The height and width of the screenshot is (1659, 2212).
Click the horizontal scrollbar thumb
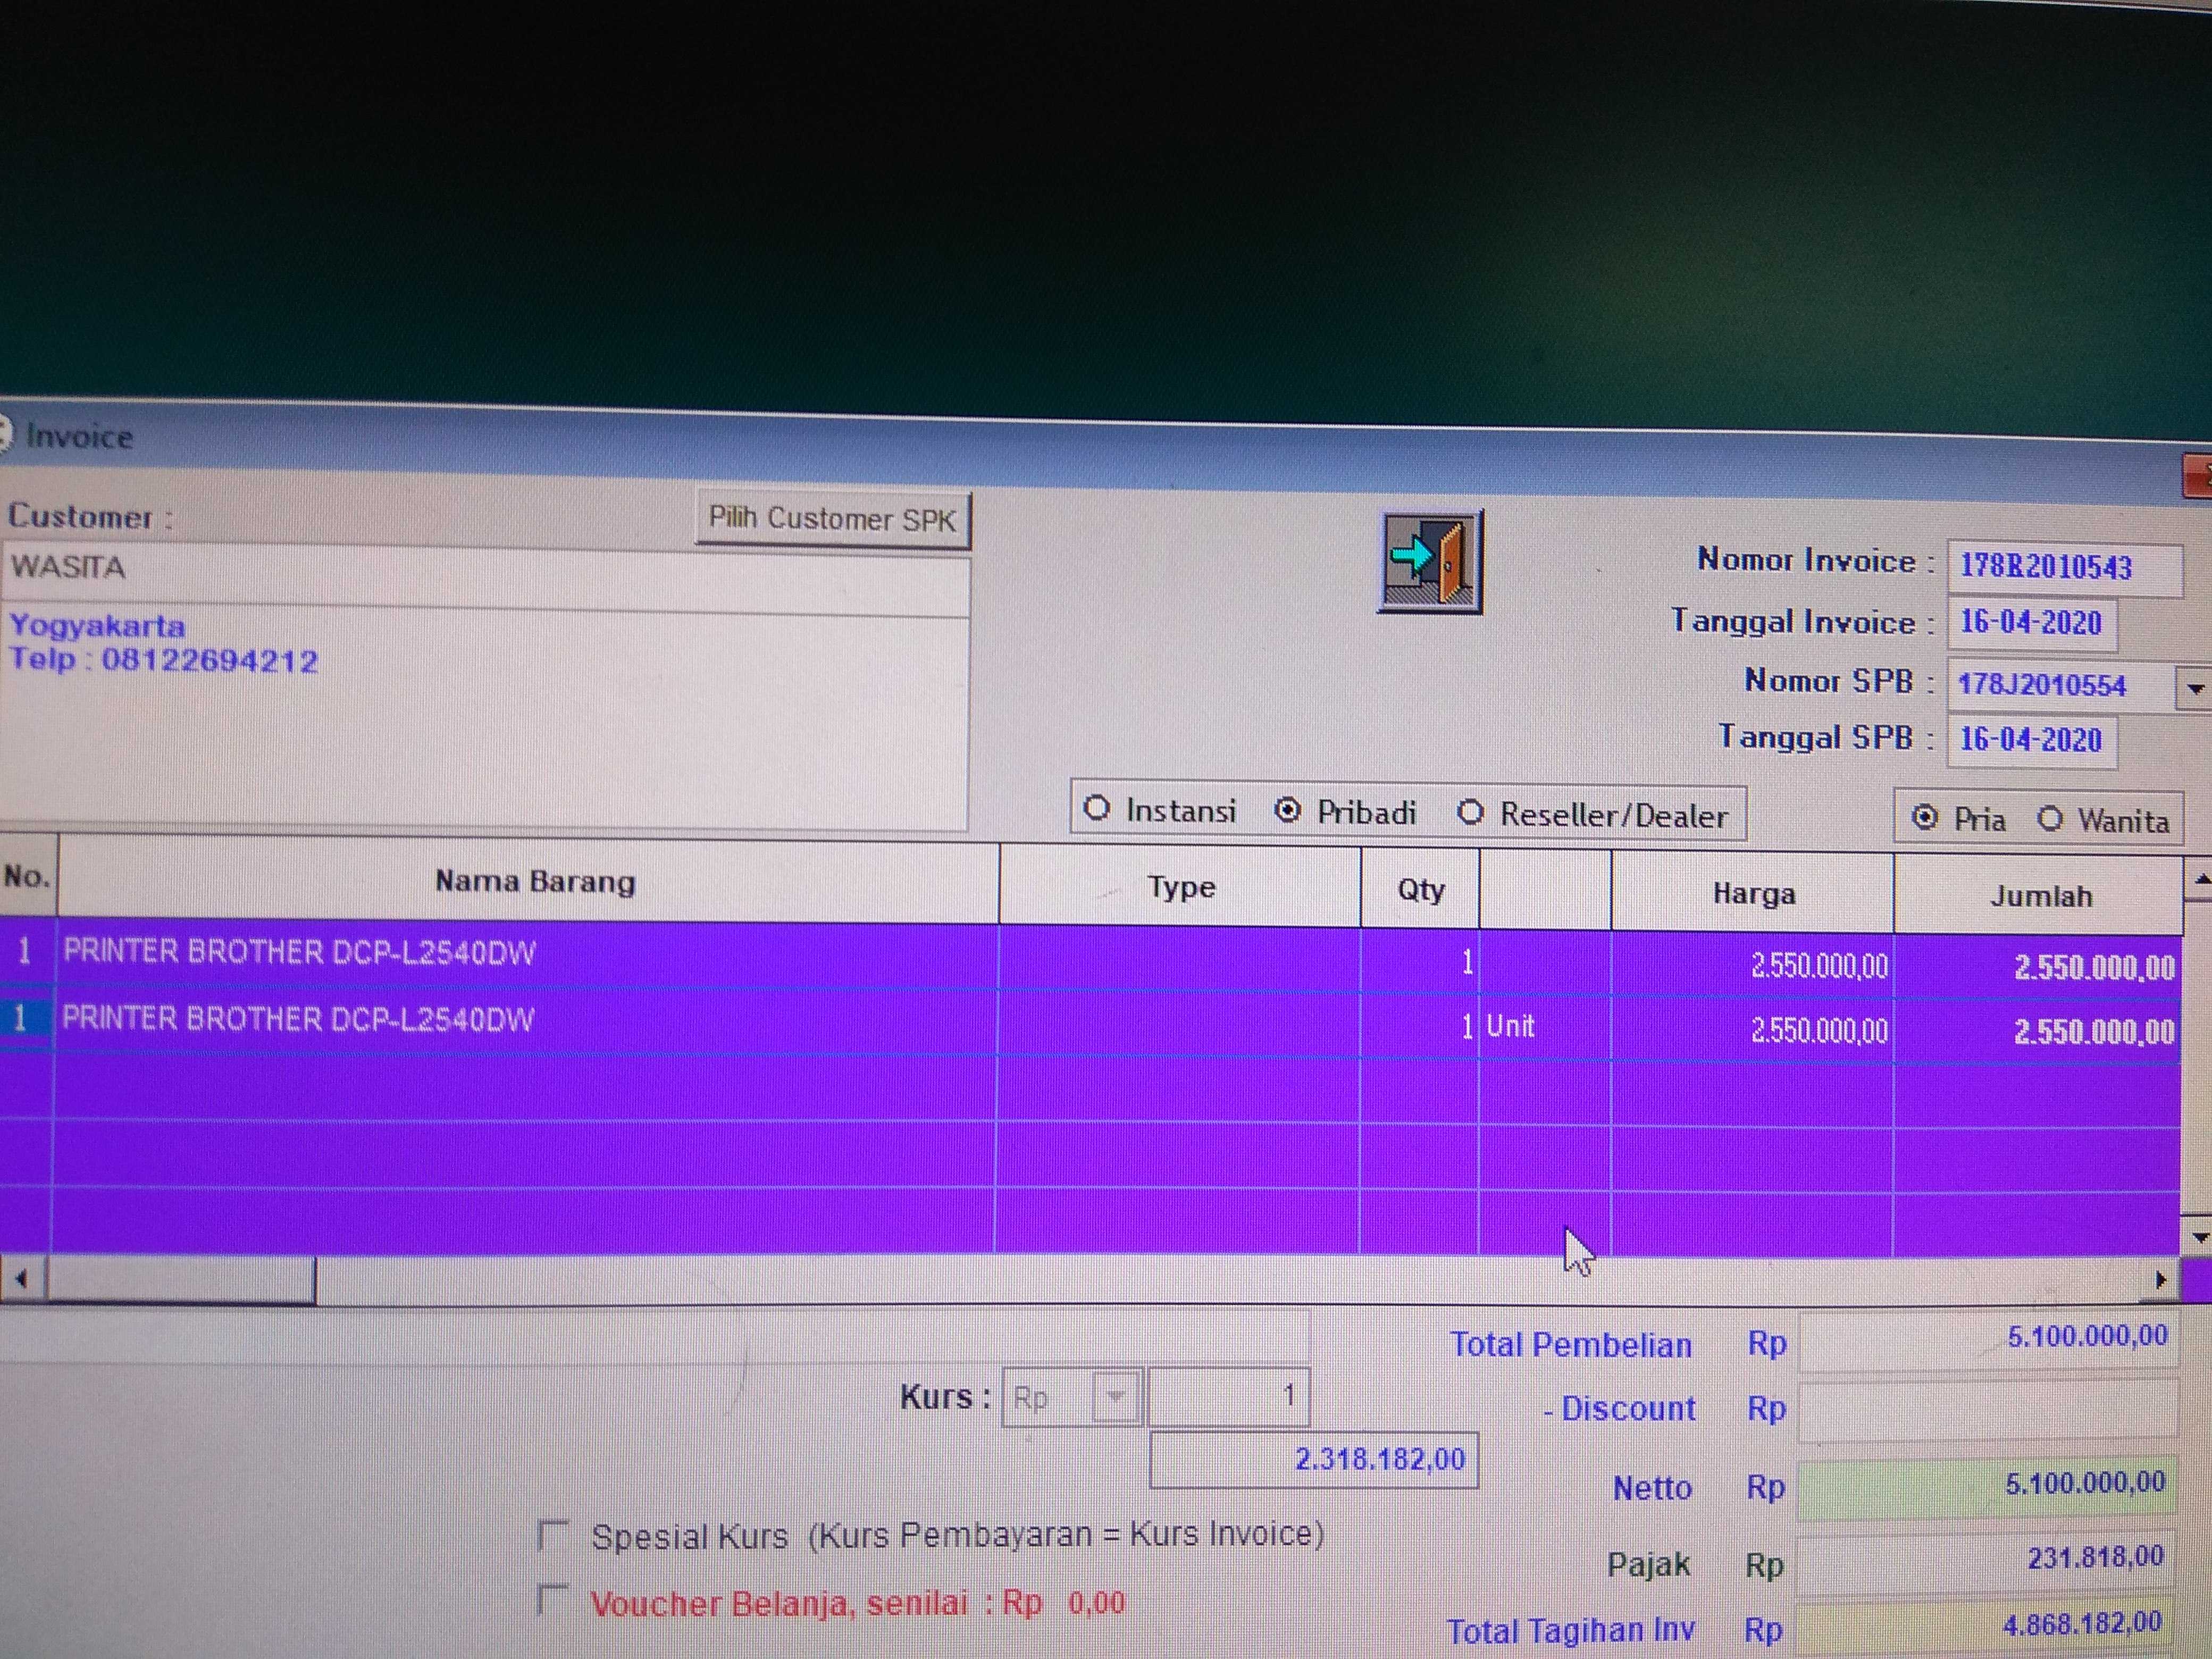(180, 1279)
